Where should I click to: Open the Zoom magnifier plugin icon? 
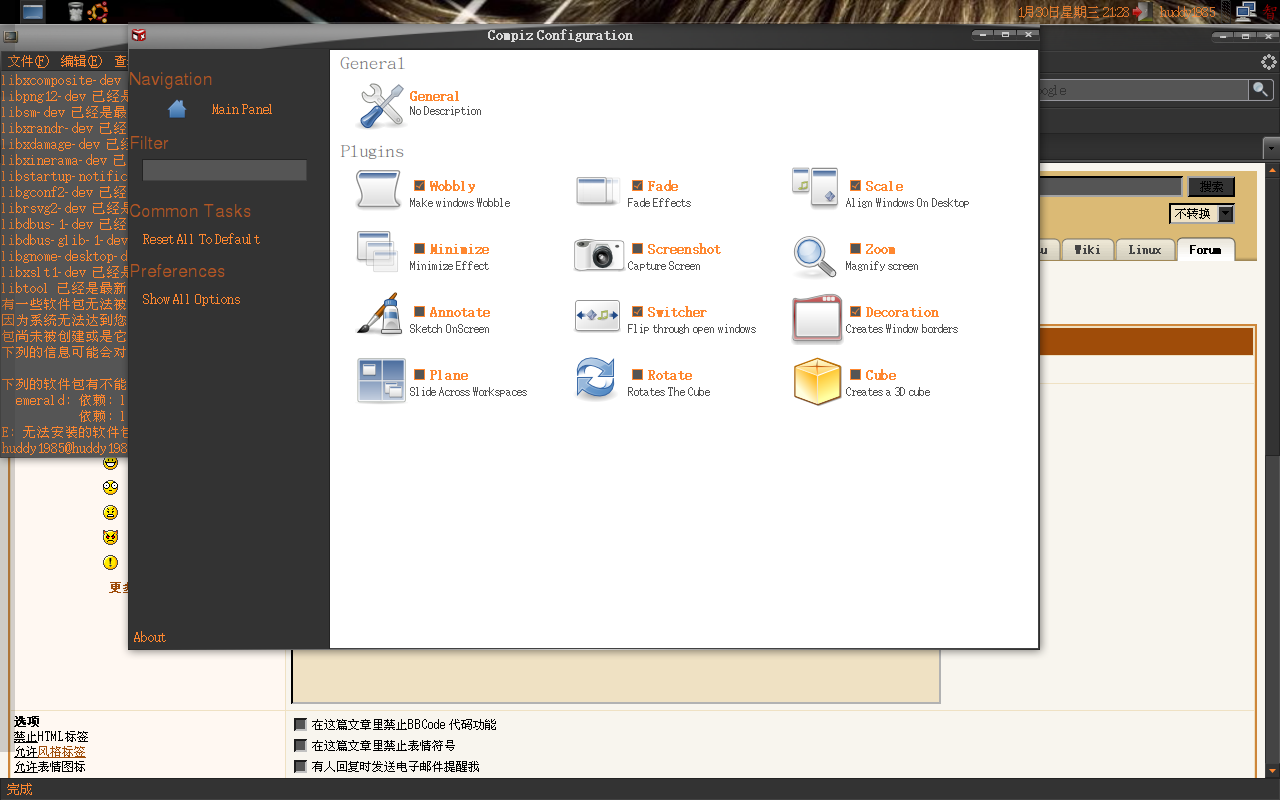tap(815, 257)
